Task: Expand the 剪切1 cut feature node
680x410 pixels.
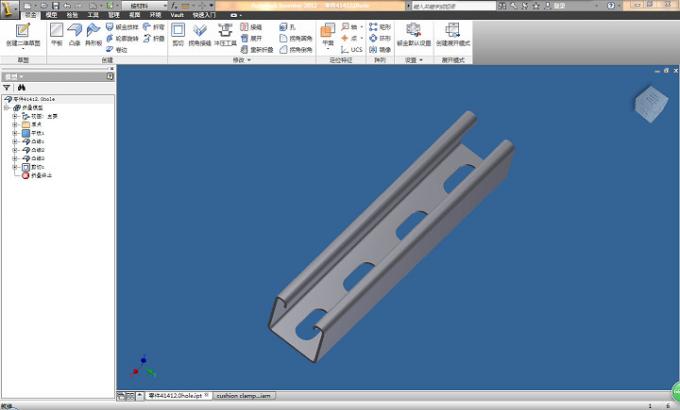Action: coord(15,167)
